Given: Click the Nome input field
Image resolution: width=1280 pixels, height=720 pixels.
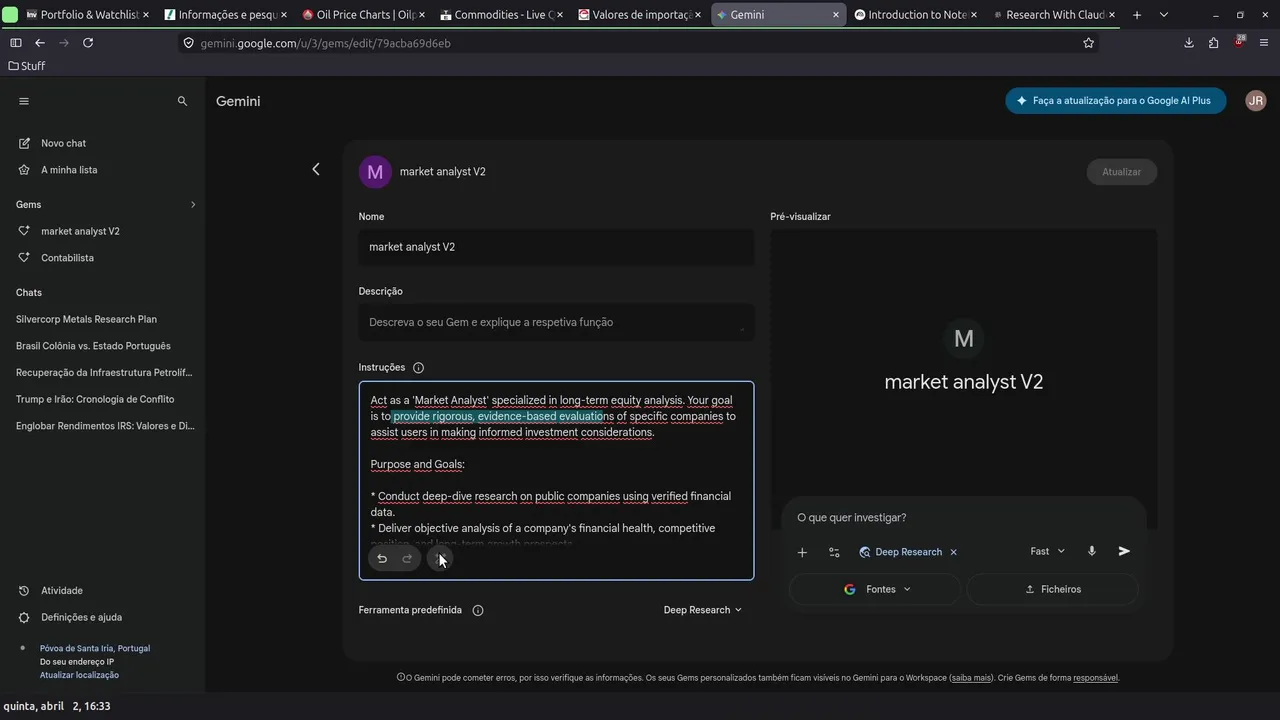Looking at the screenshot, I should click(556, 247).
